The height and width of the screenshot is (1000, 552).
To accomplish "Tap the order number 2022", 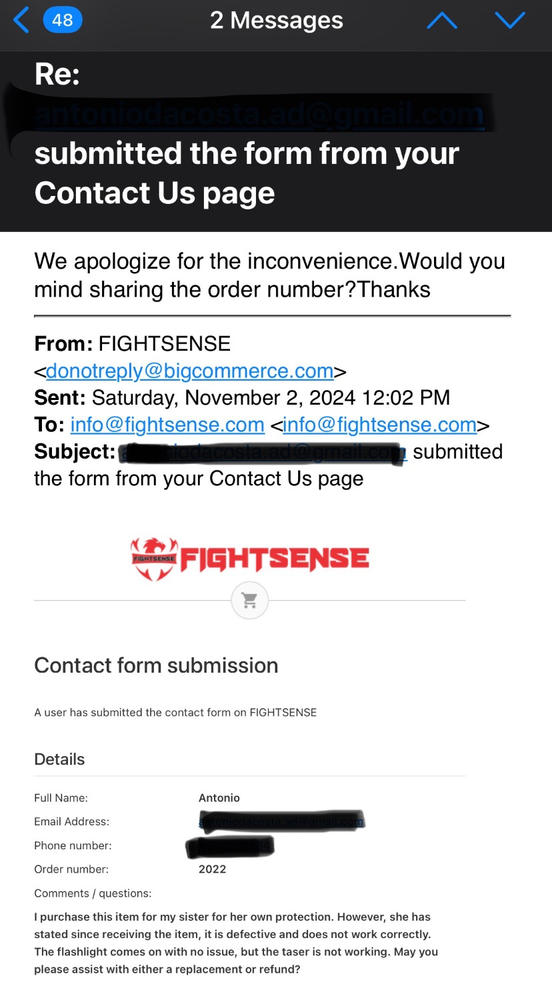I will [x=212, y=869].
